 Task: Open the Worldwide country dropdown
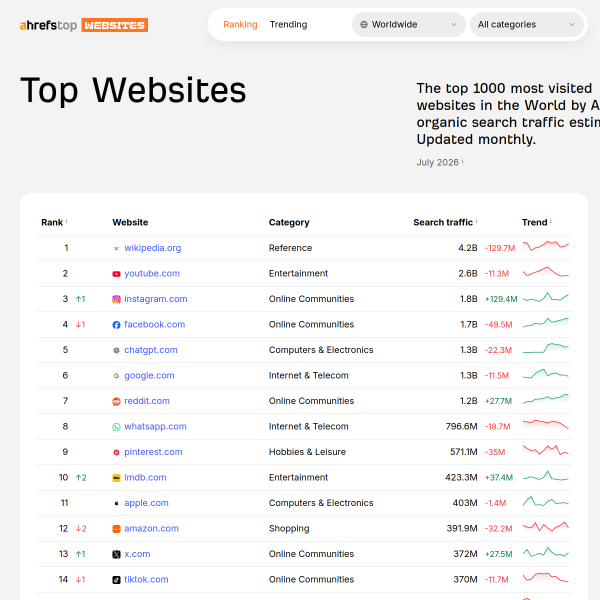(409, 24)
